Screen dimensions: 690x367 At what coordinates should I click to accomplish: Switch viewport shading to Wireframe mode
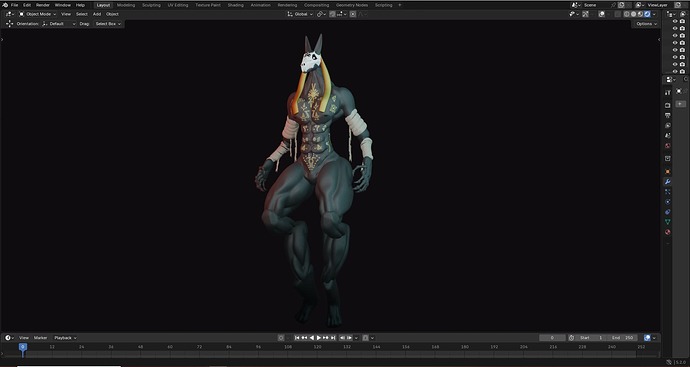pyautogui.click(x=627, y=14)
